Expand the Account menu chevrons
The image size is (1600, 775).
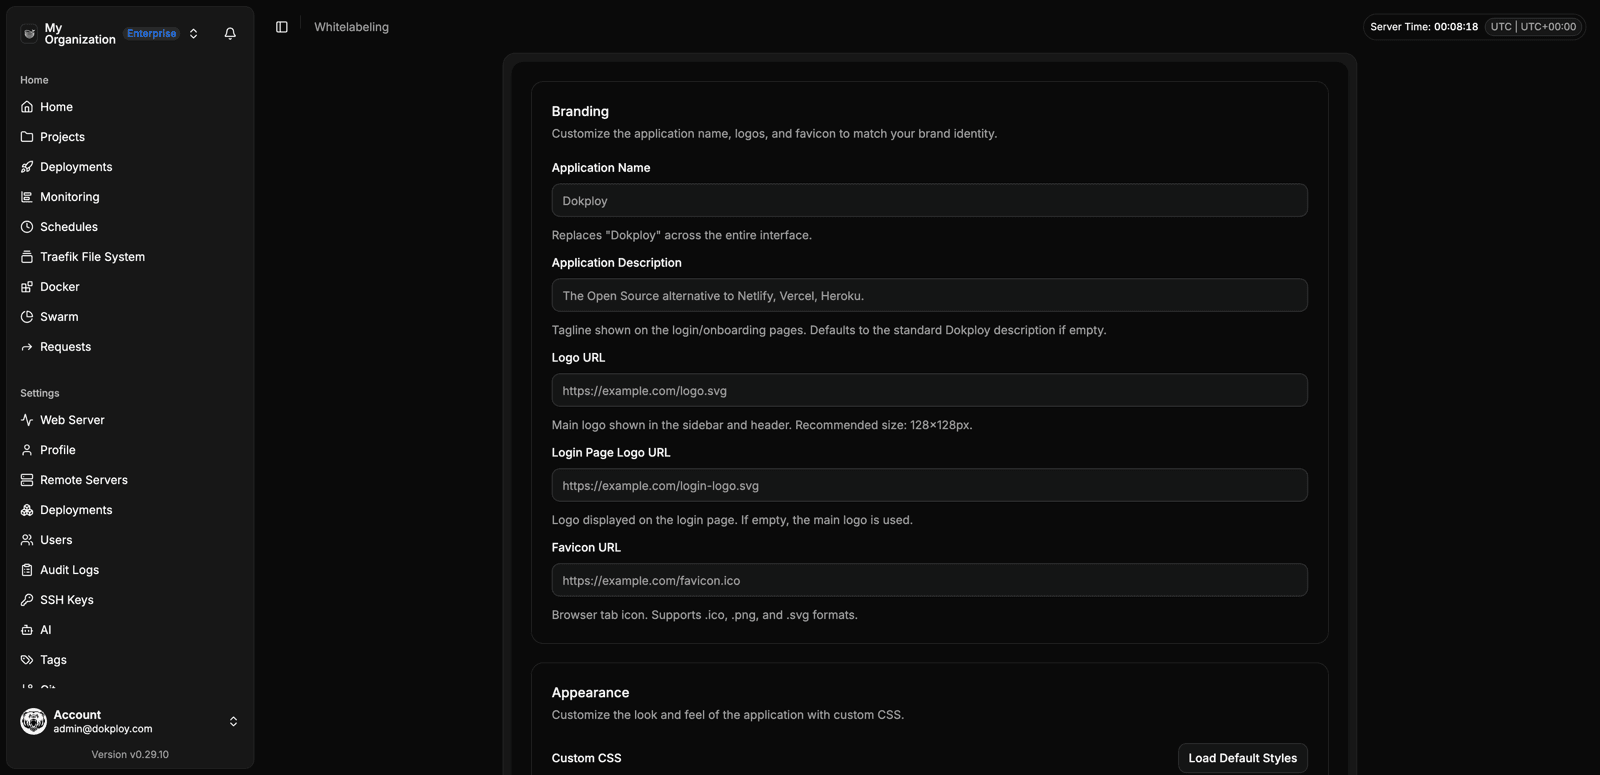click(x=233, y=721)
